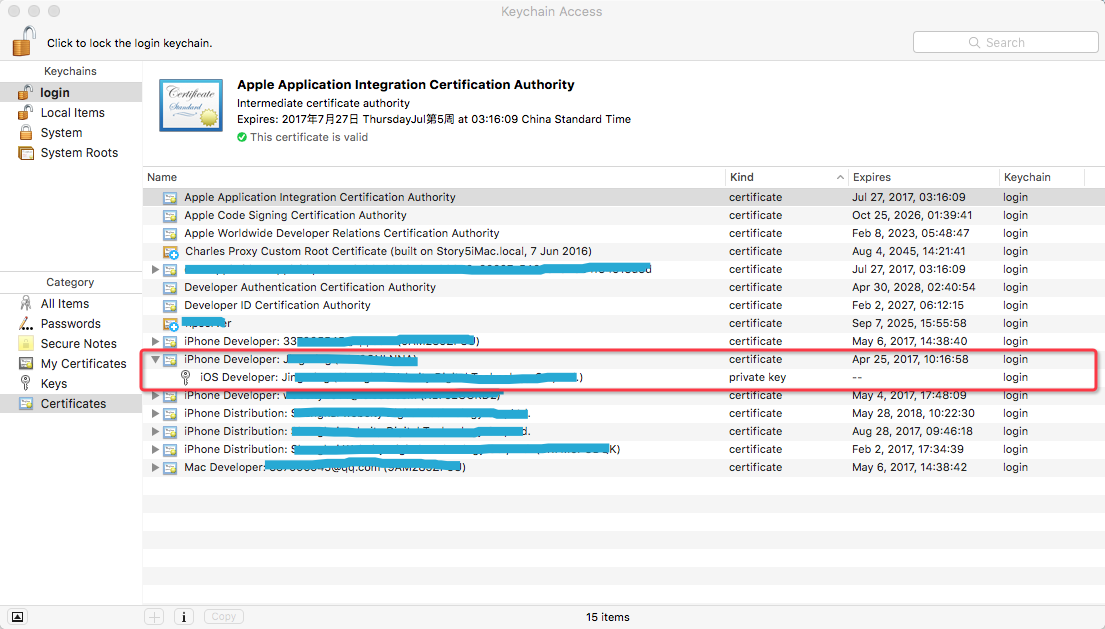Show the All Items category

tap(70, 304)
